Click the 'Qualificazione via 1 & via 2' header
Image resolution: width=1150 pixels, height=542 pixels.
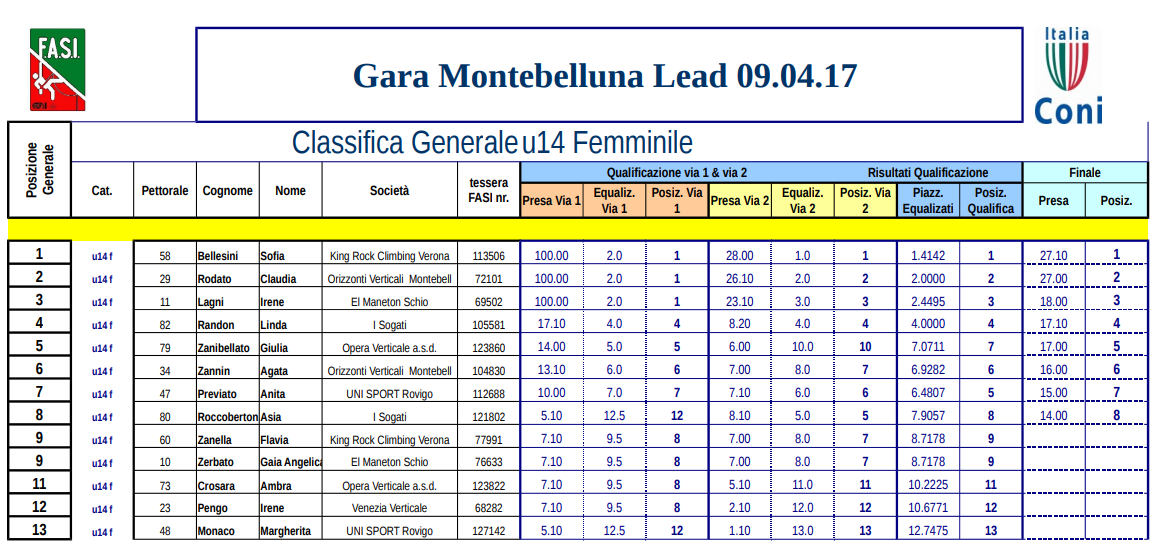click(x=677, y=173)
